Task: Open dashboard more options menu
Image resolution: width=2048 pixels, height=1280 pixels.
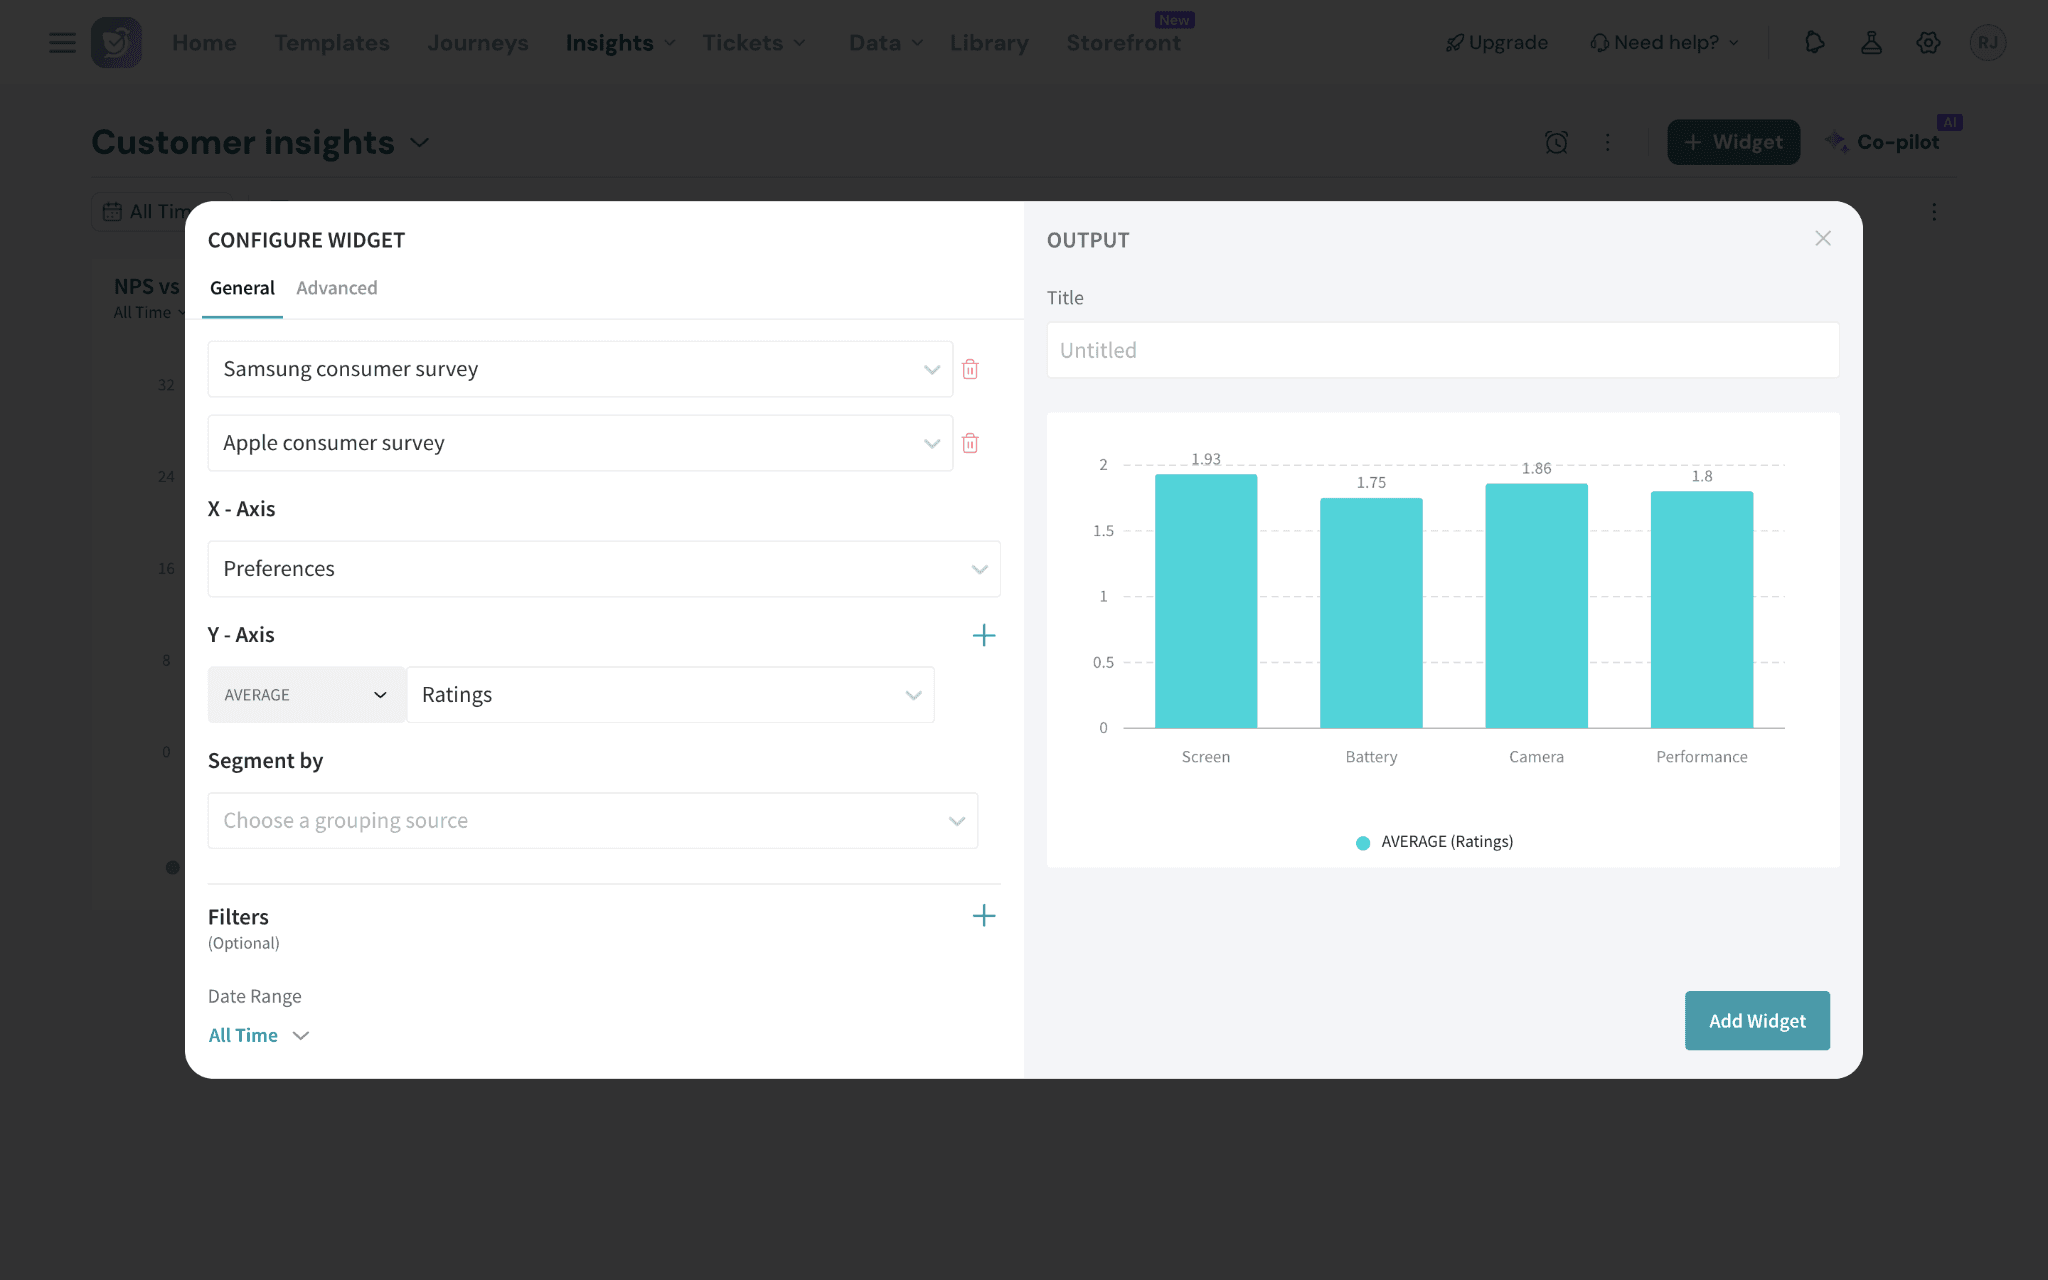Action: pyautogui.click(x=1608, y=142)
